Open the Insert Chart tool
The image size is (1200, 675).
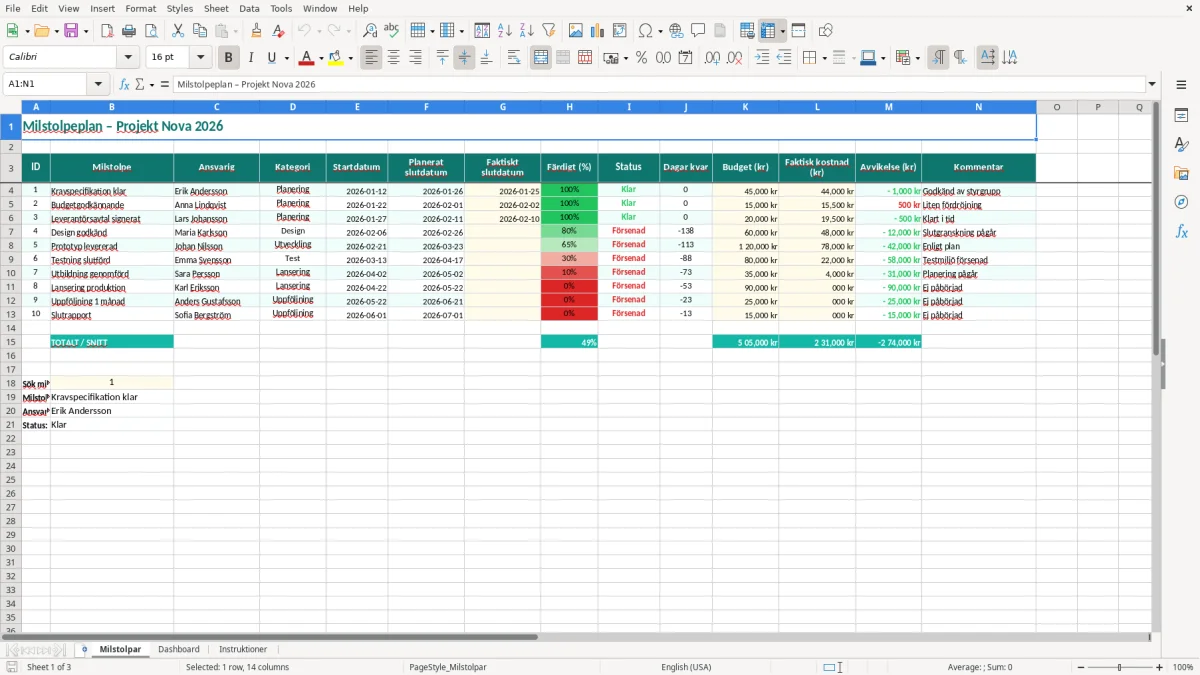598,31
